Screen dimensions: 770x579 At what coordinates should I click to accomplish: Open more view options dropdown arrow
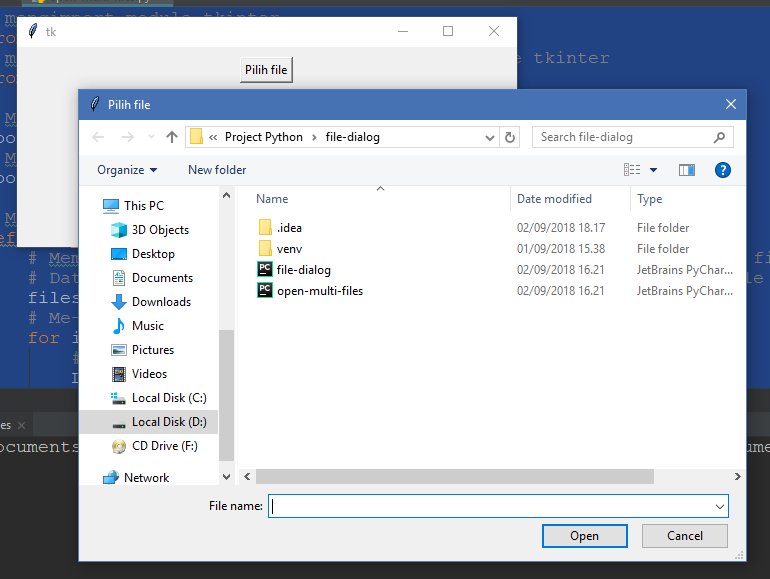pyautogui.click(x=654, y=170)
